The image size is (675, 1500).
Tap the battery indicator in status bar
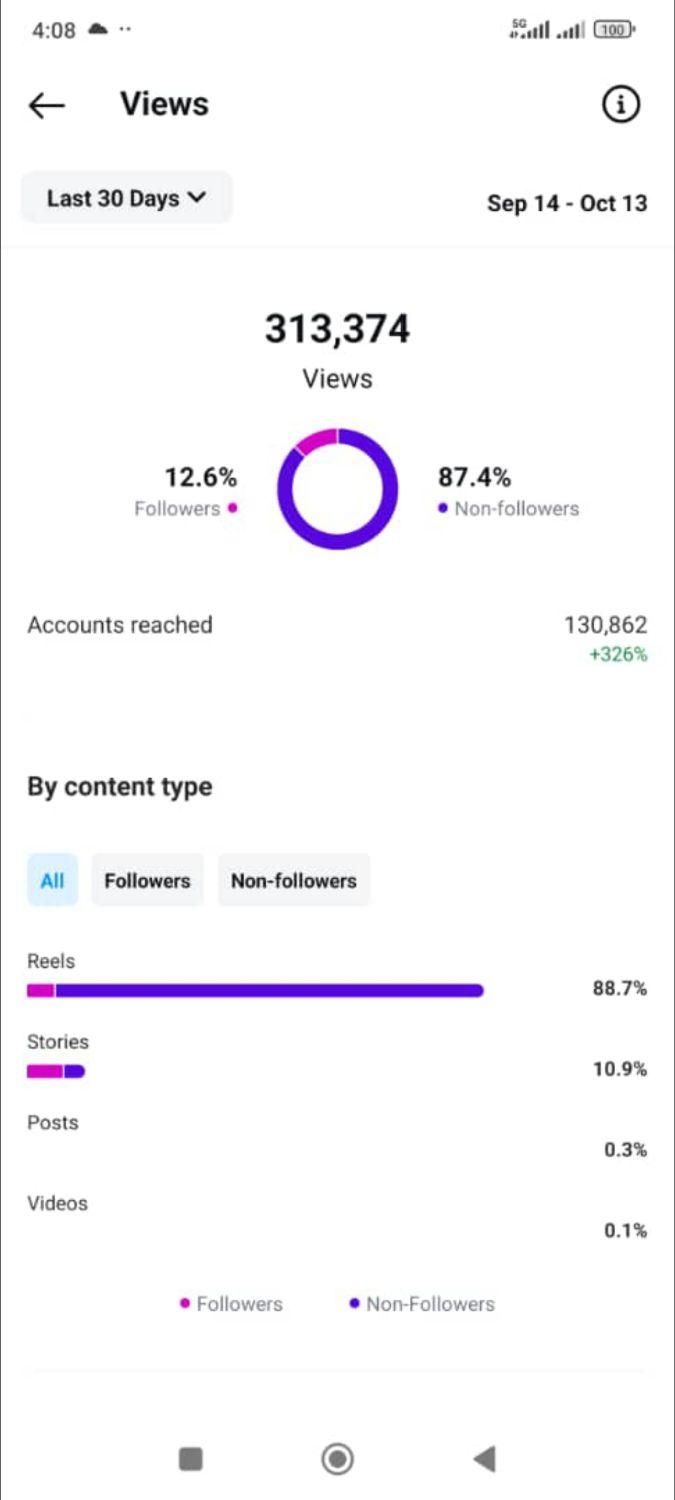(x=614, y=30)
